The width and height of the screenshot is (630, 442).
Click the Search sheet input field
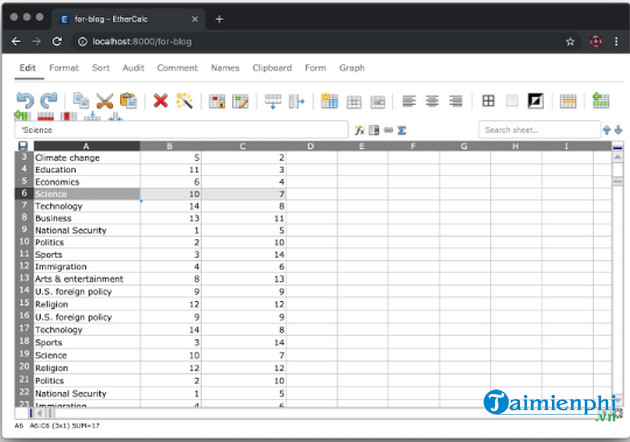[537, 130]
